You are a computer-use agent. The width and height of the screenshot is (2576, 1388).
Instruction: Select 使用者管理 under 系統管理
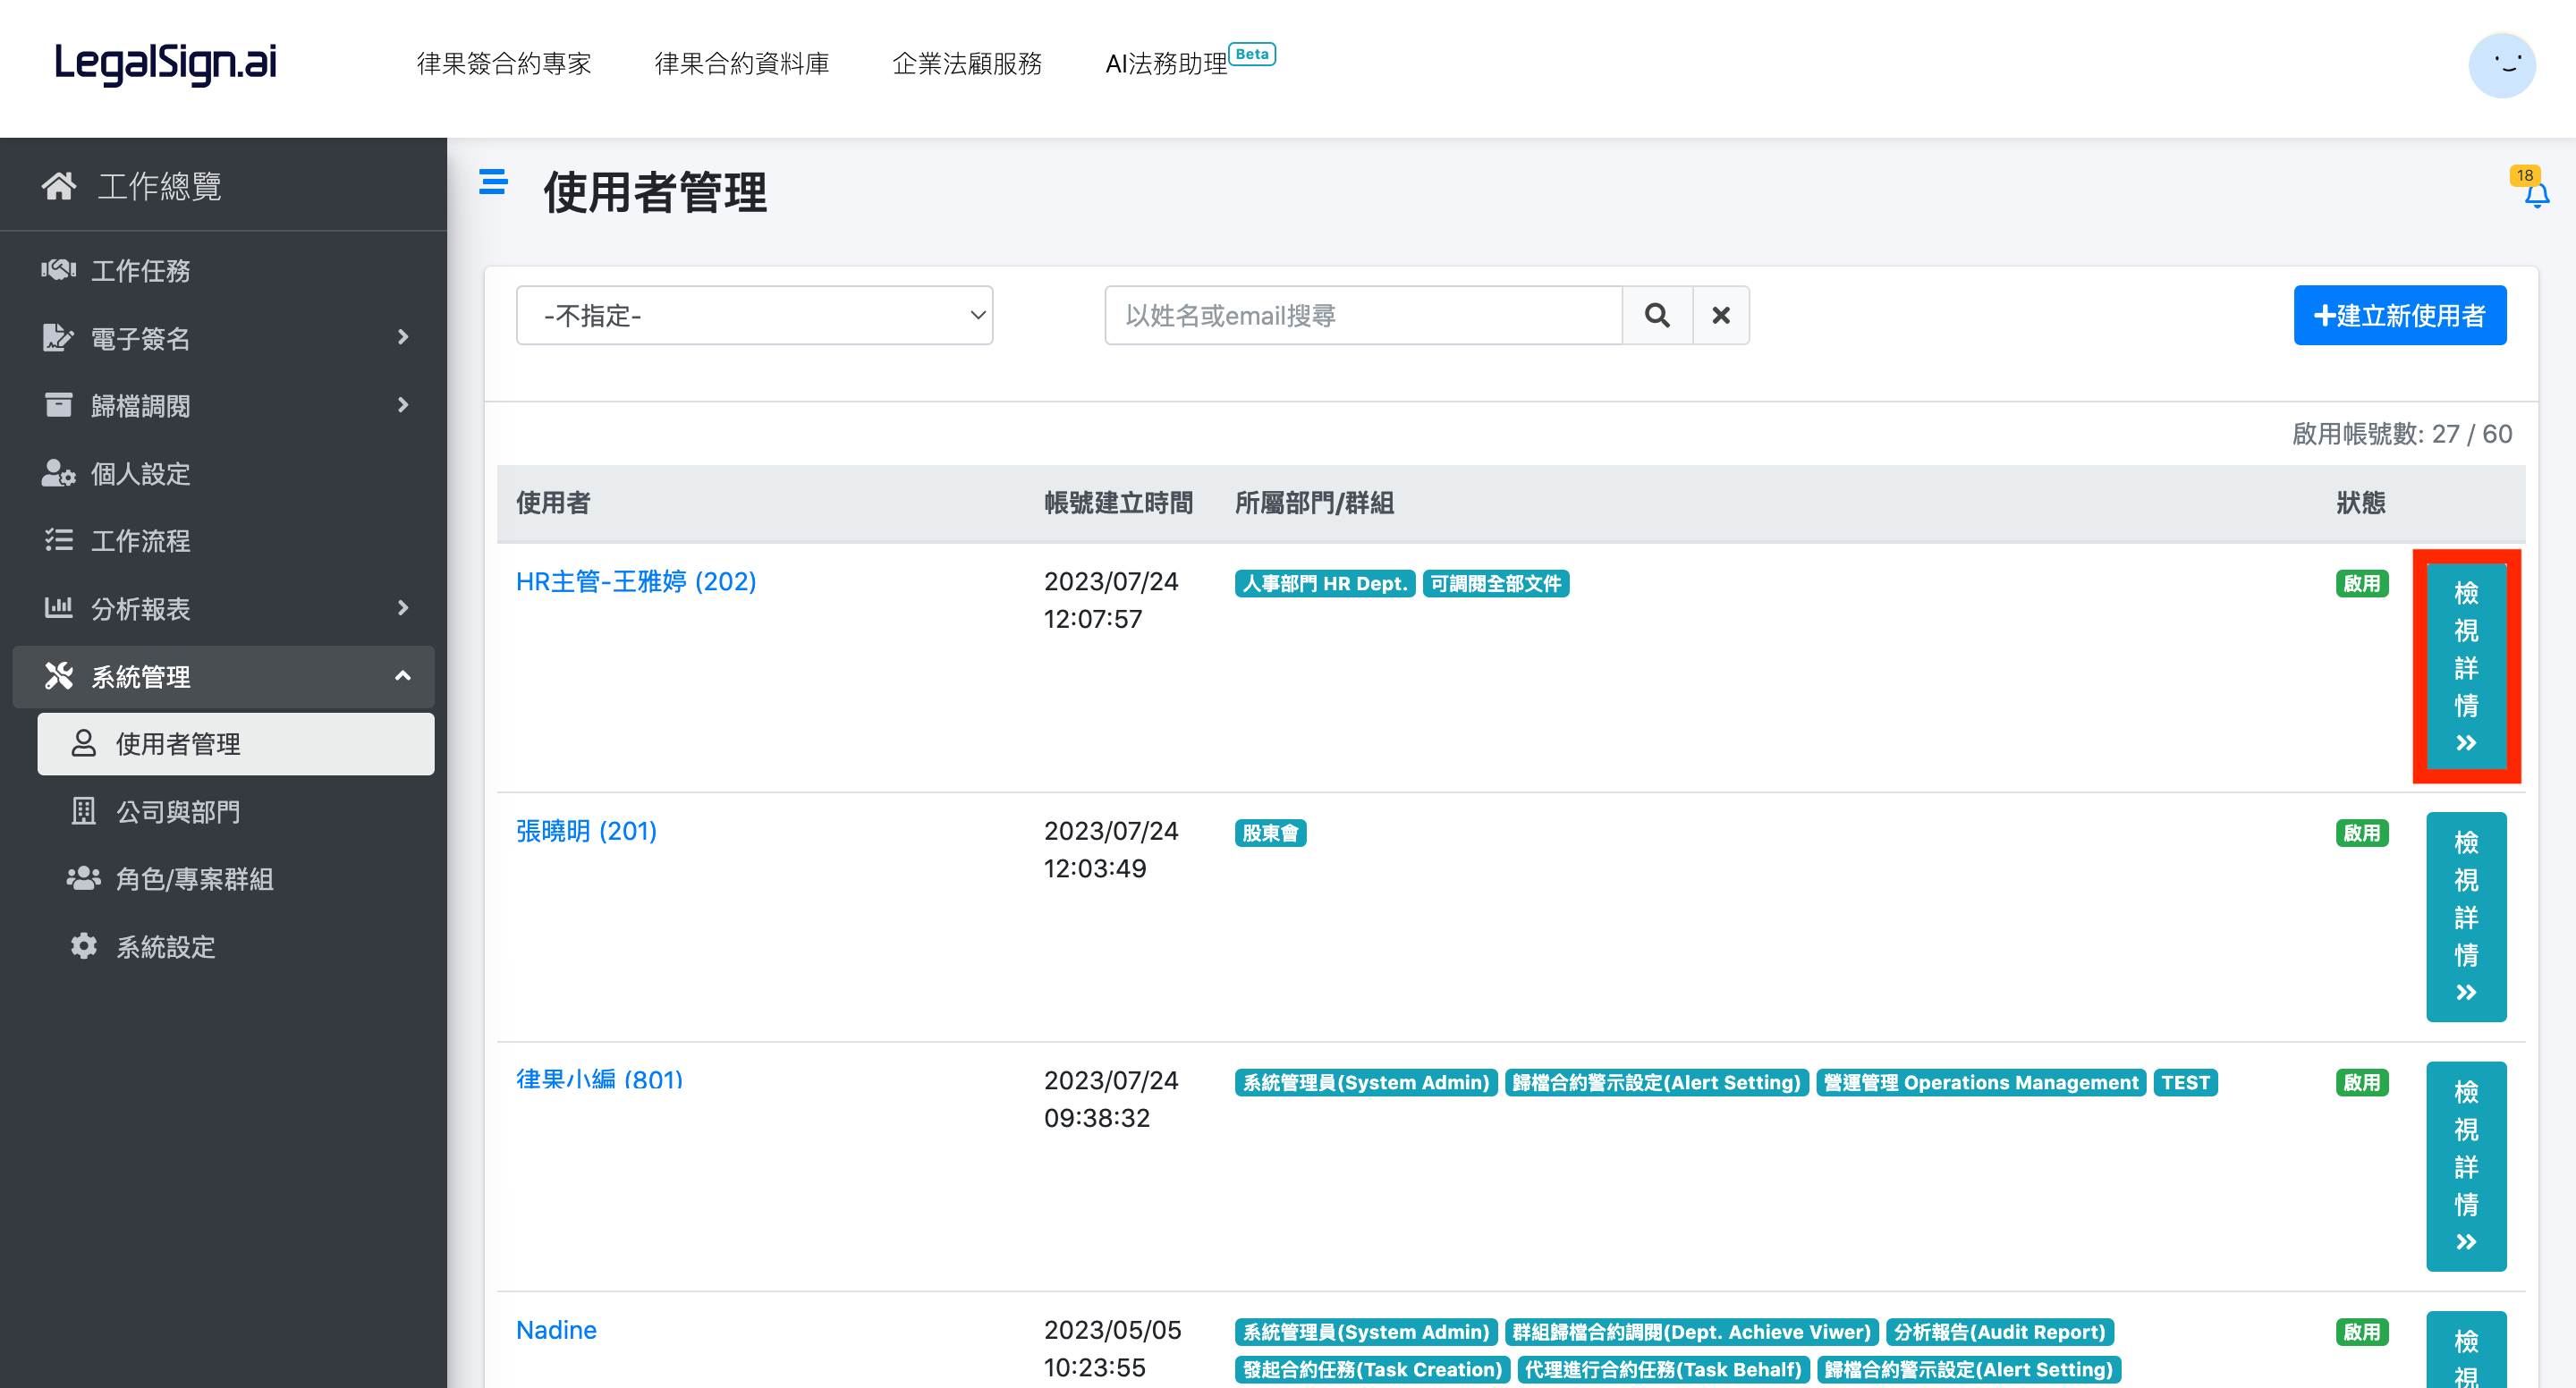point(236,743)
